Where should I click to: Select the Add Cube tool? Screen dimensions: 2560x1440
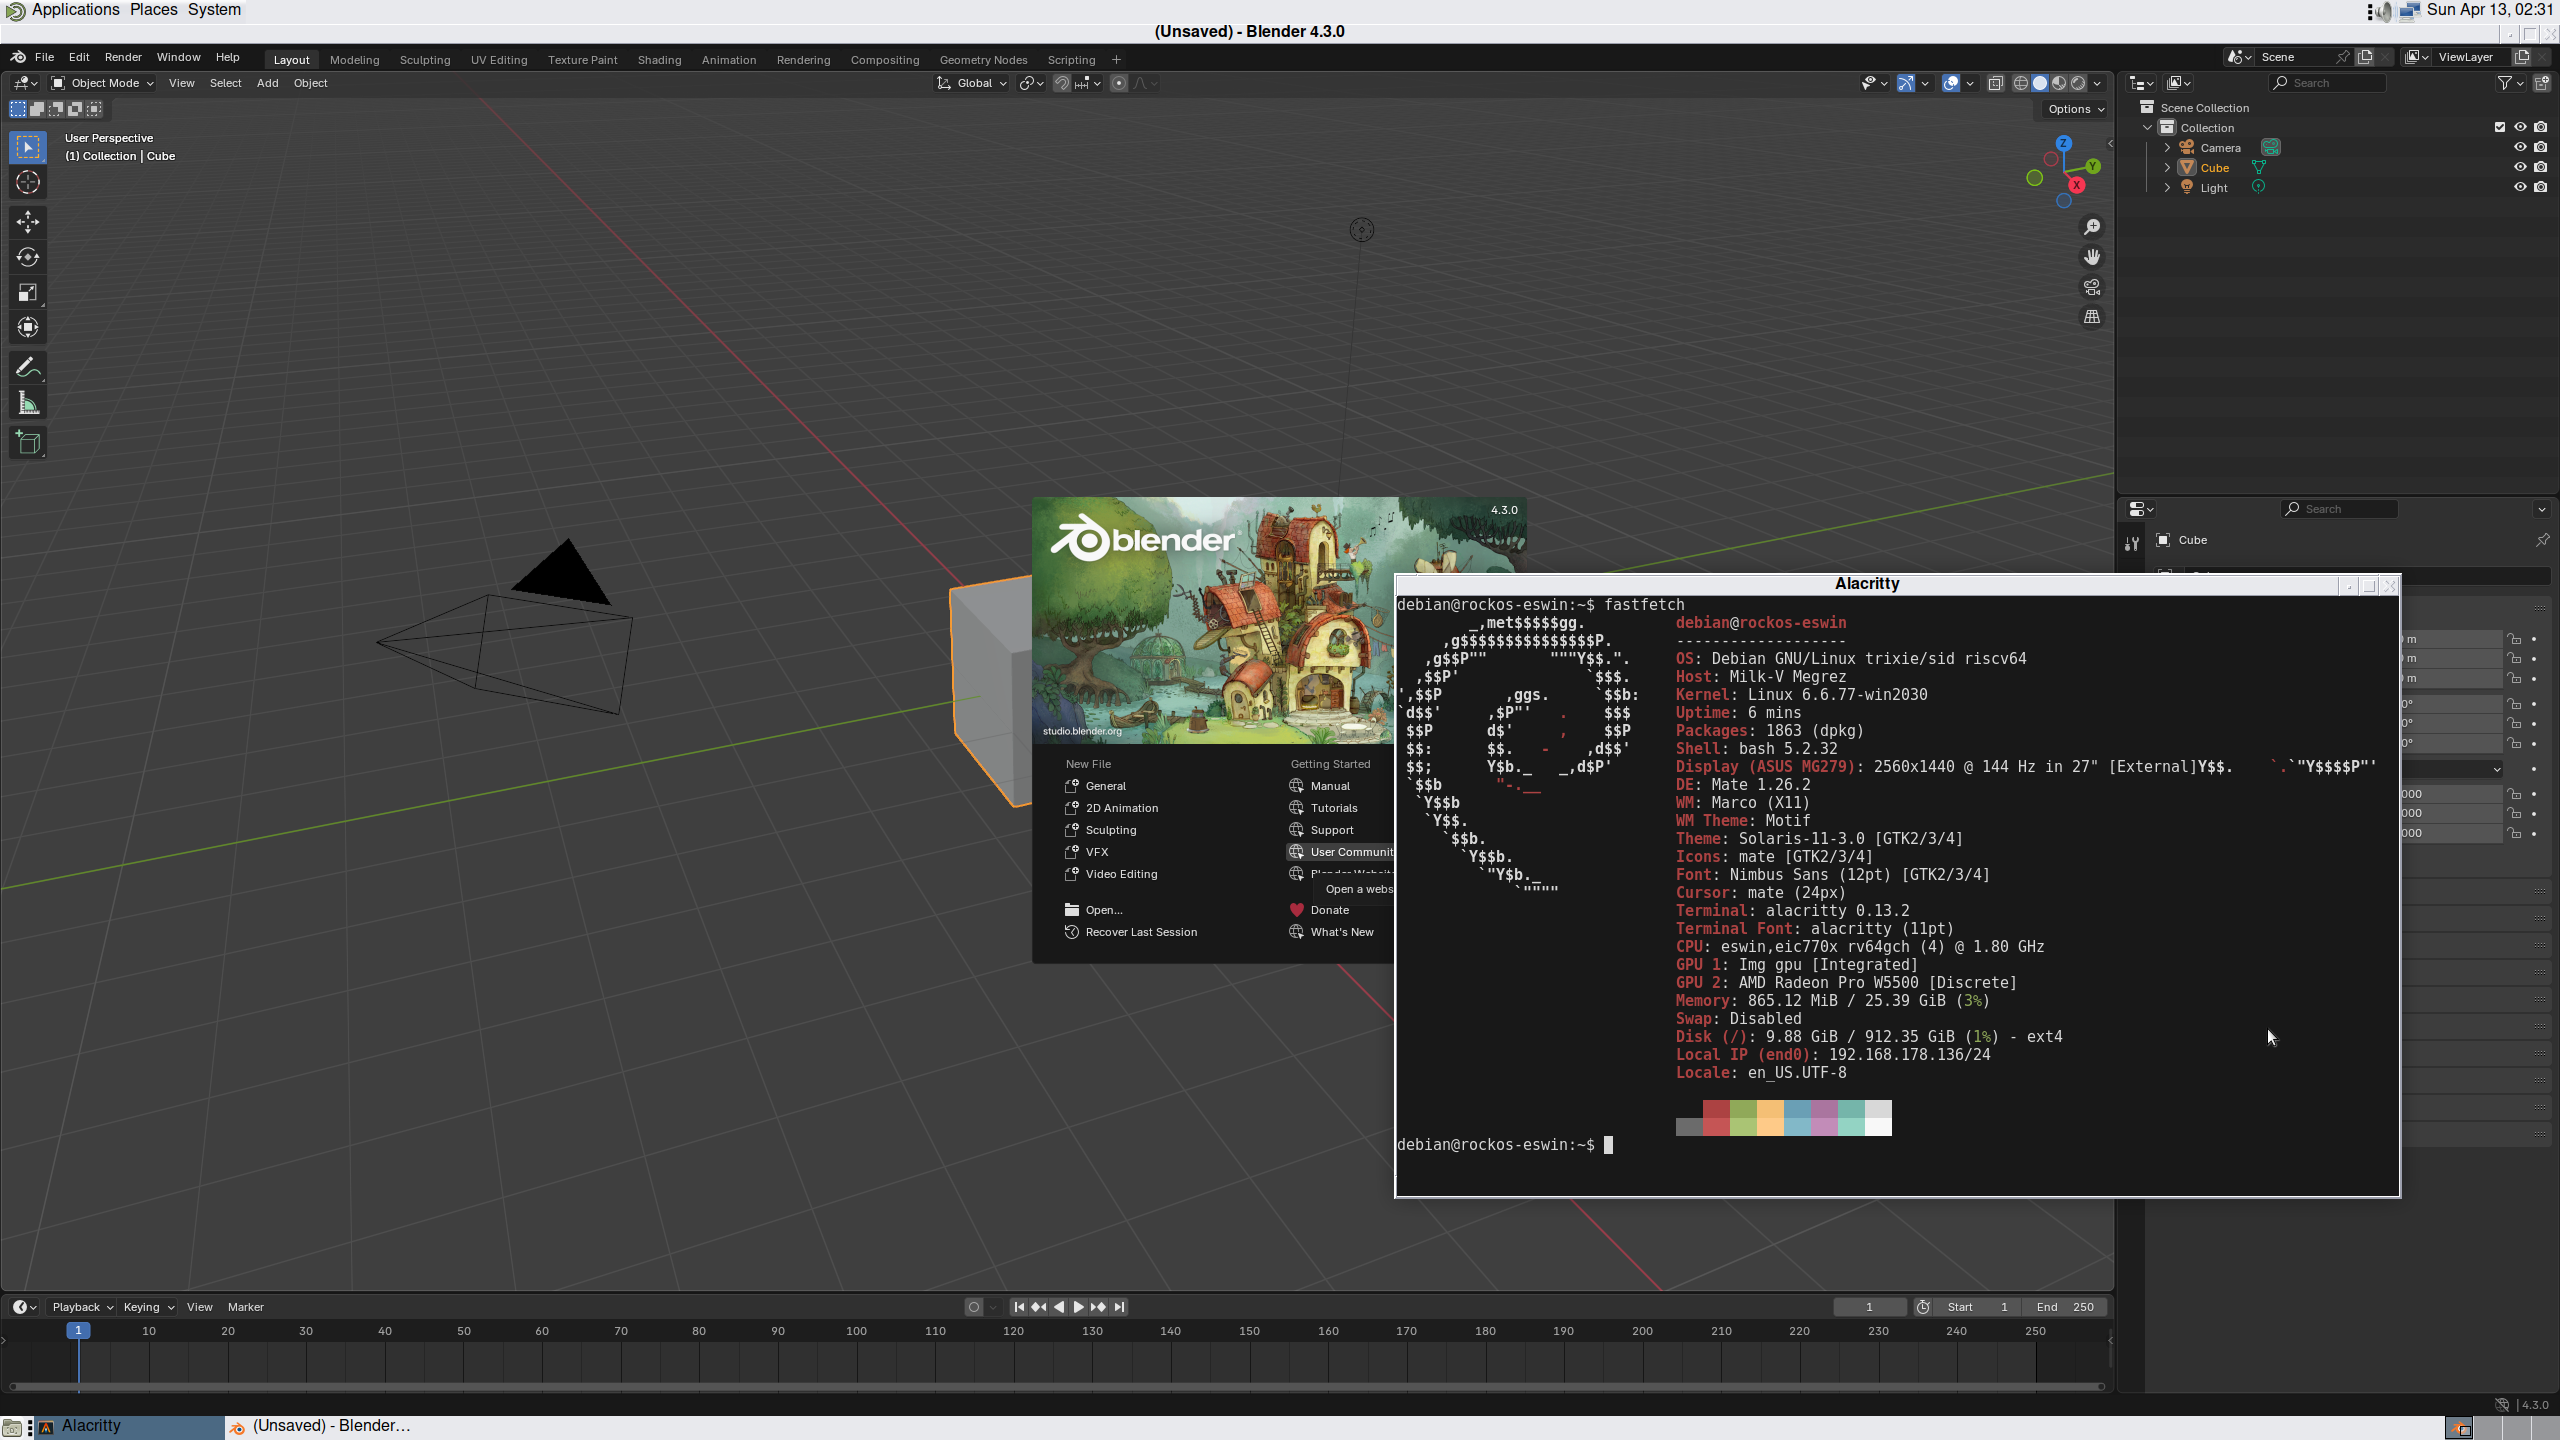28,443
